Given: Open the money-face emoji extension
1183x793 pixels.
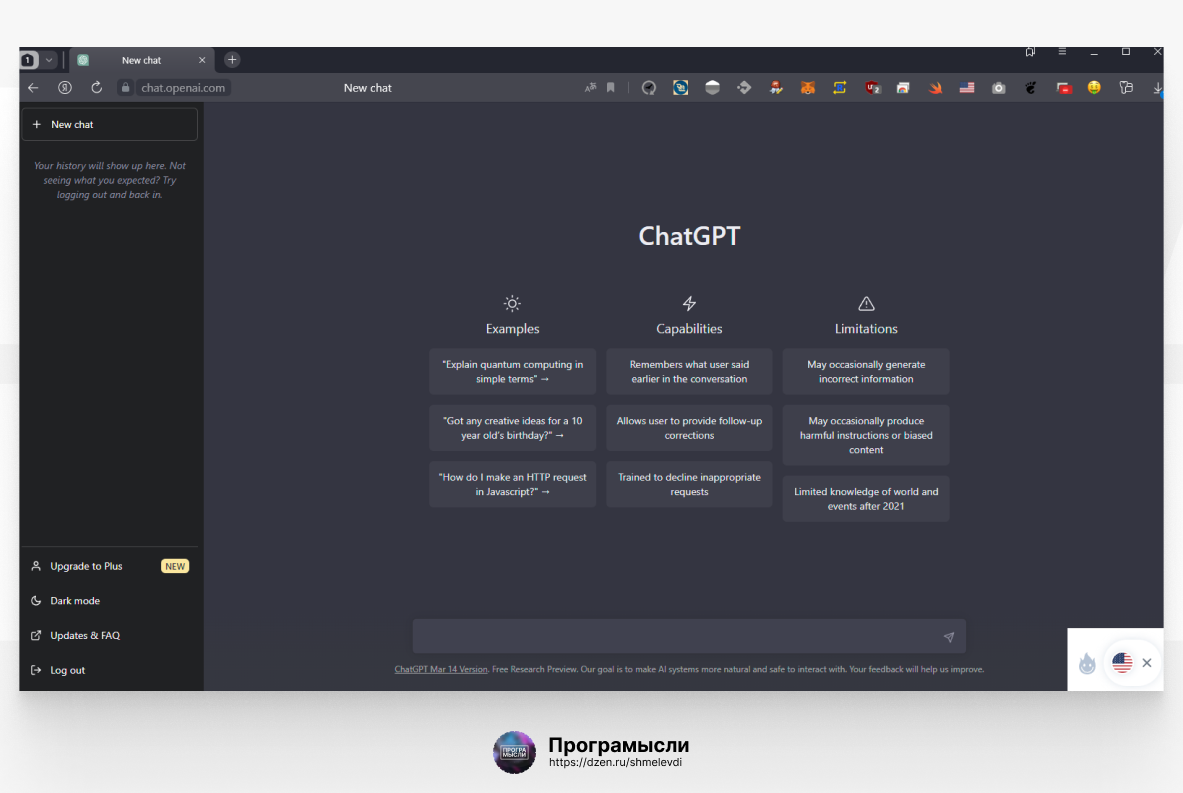Looking at the screenshot, I should click(1094, 88).
